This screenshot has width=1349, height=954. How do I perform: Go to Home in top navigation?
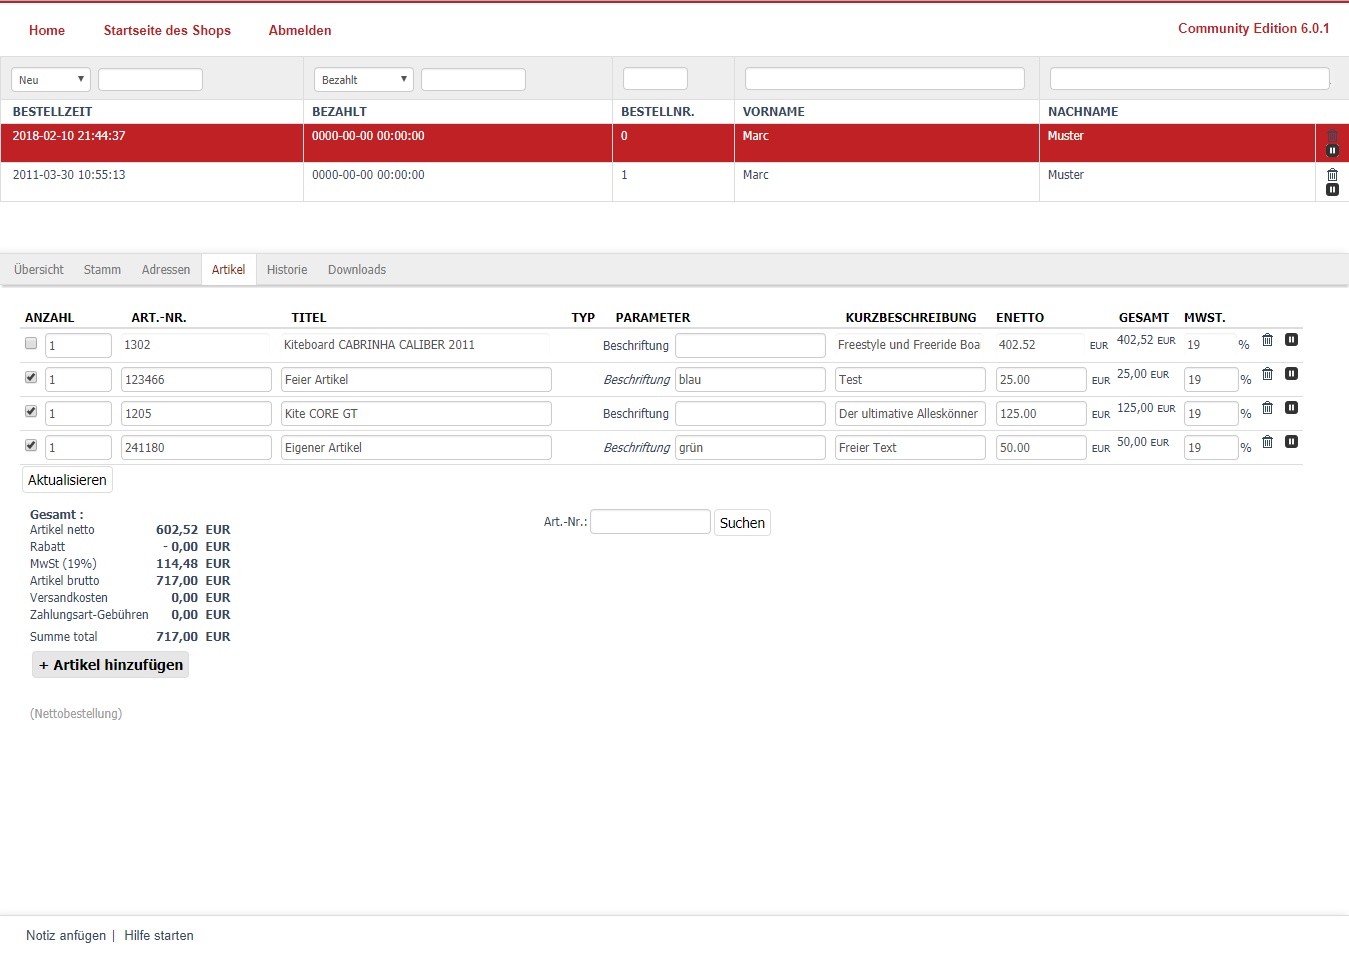pyautogui.click(x=47, y=30)
